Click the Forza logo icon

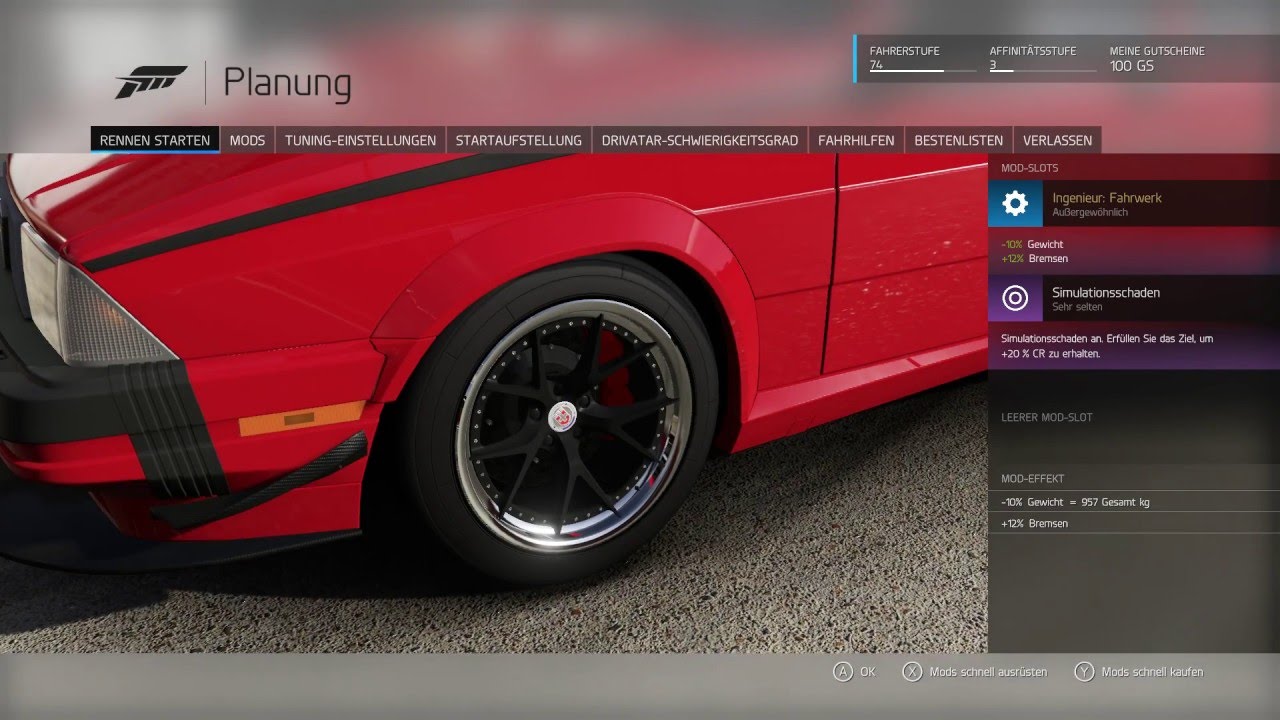pyautogui.click(x=151, y=82)
